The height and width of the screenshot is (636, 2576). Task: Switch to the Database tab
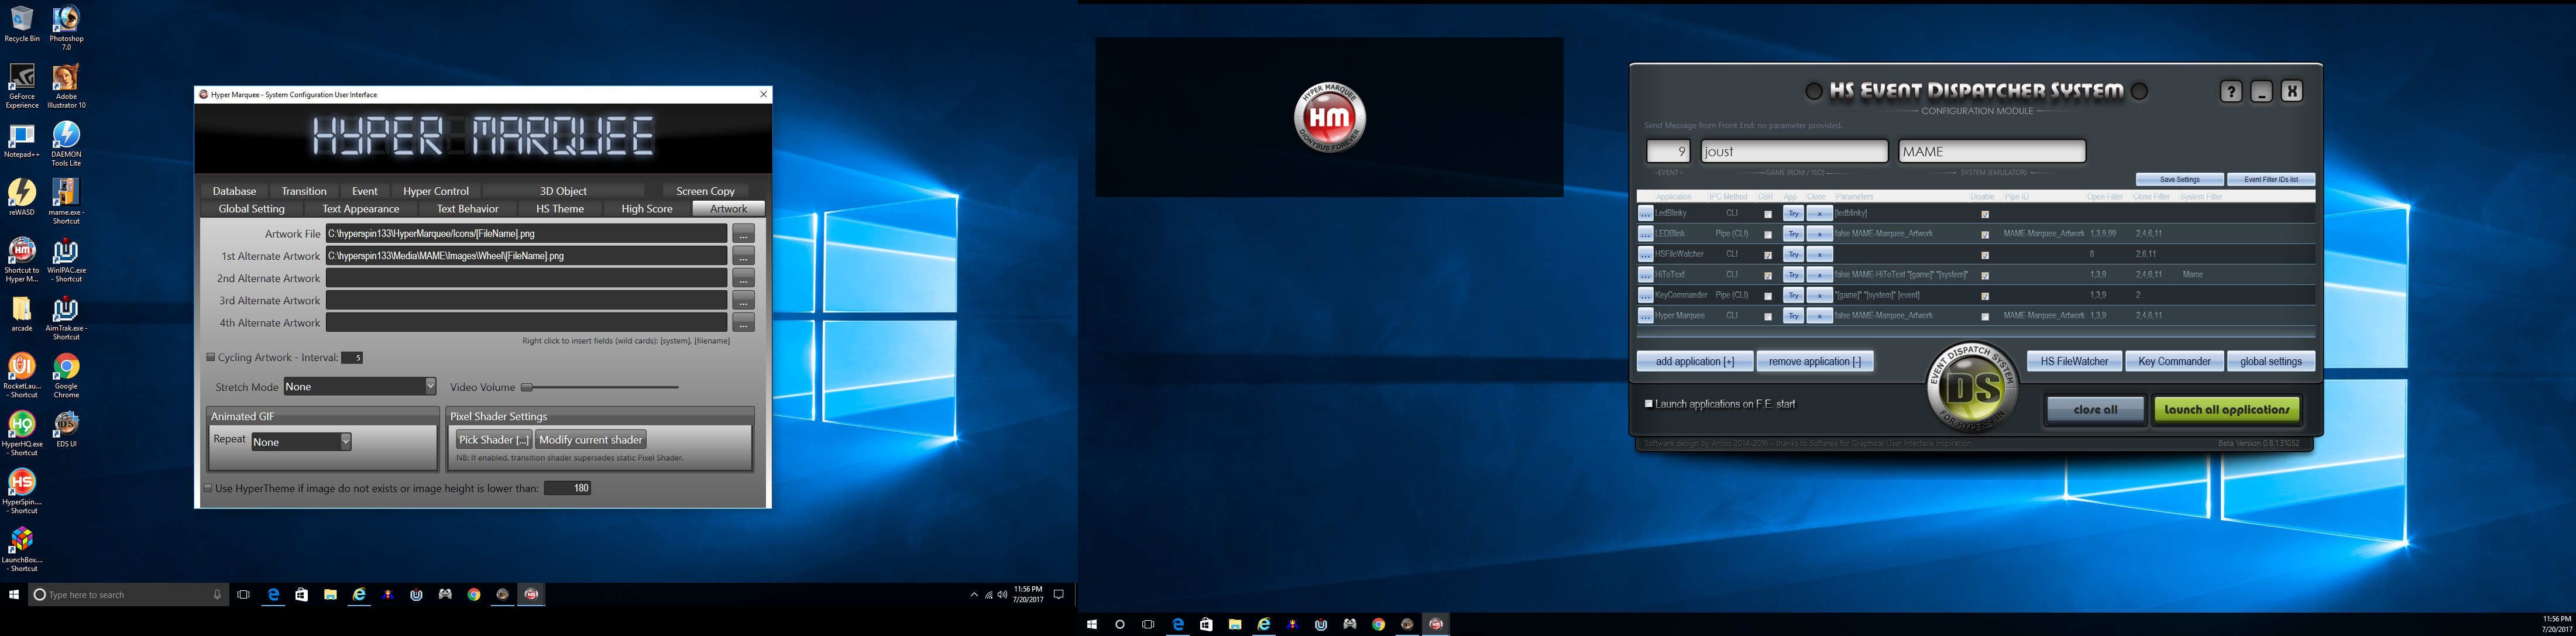click(x=234, y=191)
